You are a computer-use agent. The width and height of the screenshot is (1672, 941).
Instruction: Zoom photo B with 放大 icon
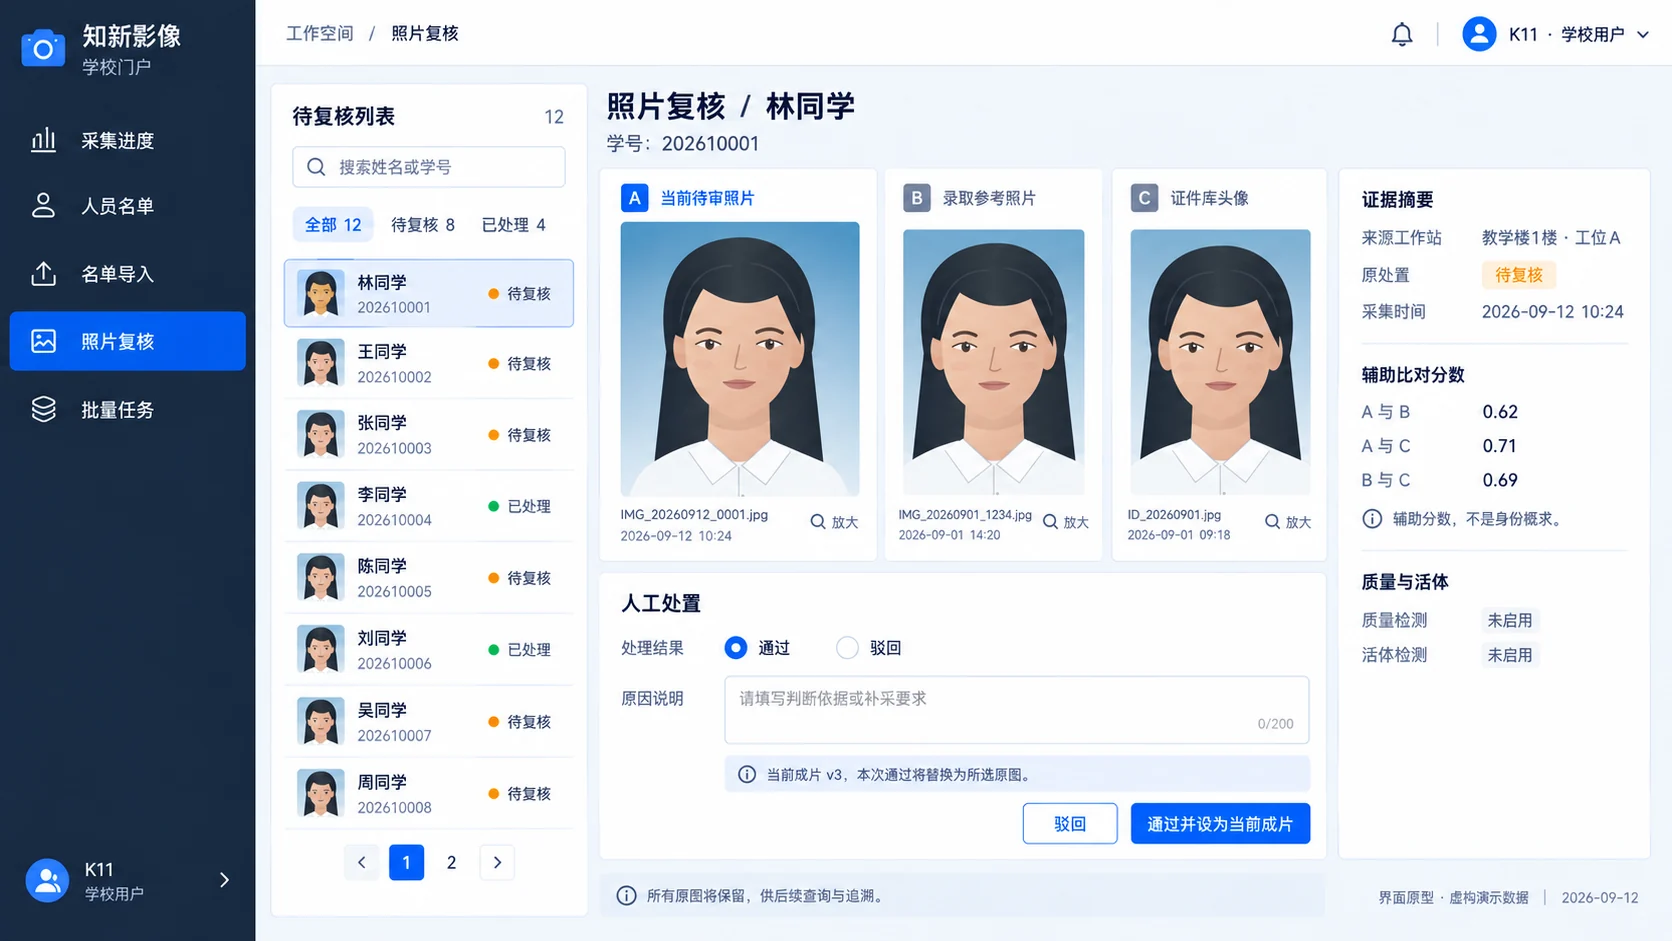pyautogui.click(x=1065, y=522)
